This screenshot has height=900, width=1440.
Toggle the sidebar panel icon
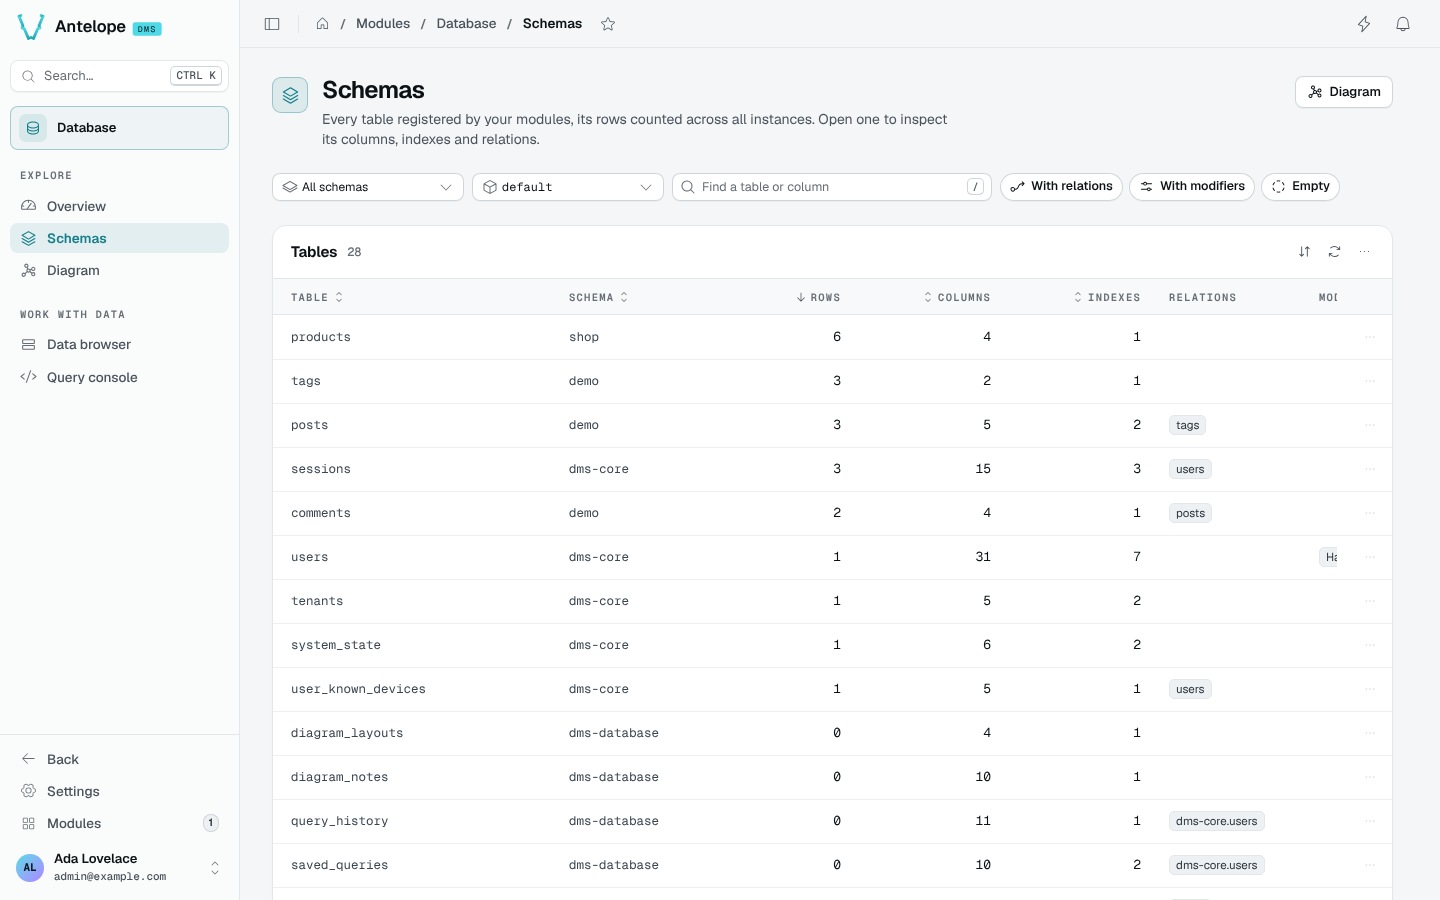click(x=272, y=24)
